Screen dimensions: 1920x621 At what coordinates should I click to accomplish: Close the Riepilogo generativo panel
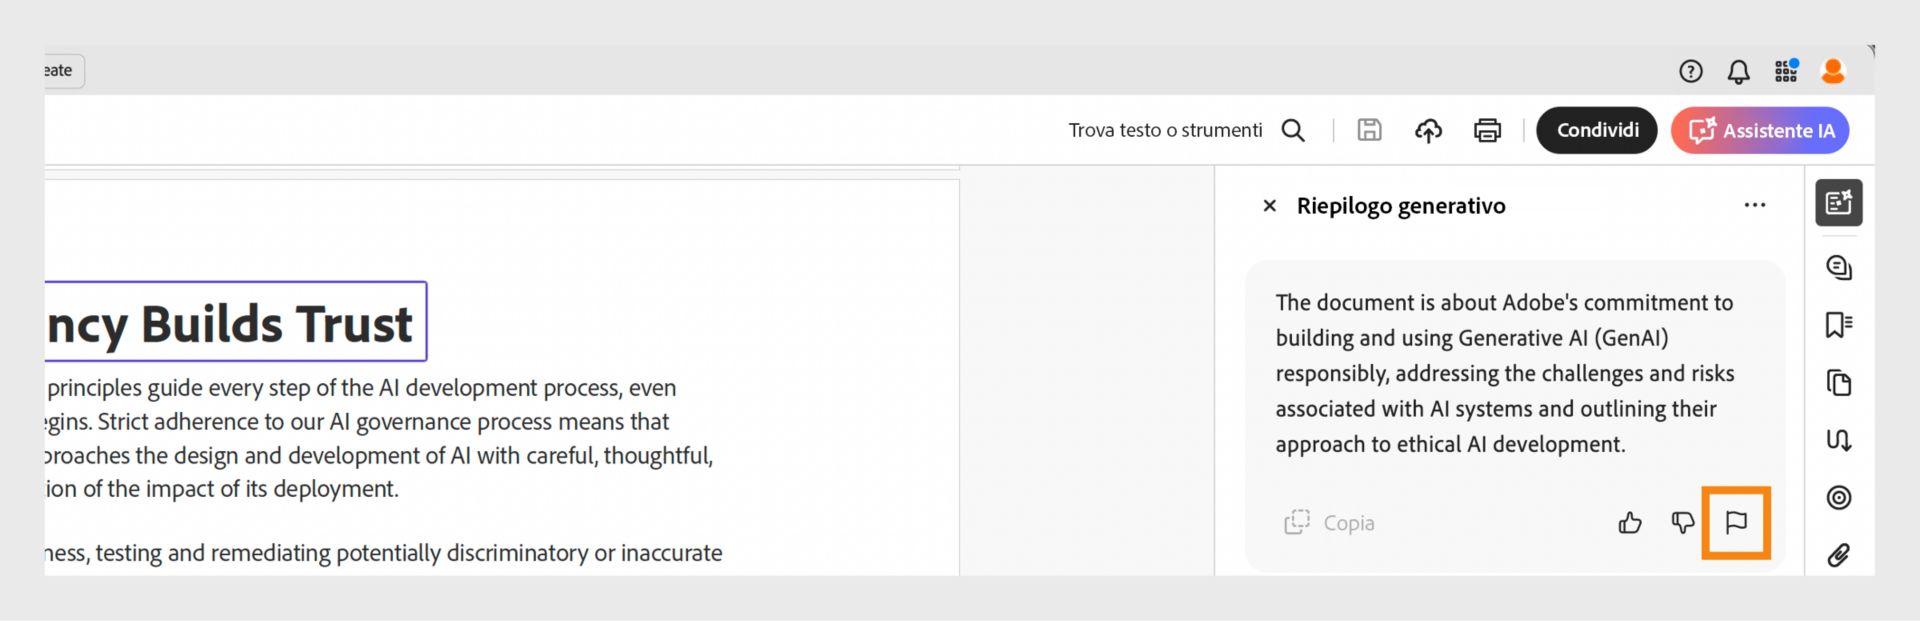pyautogui.click(x=1270, y=206)
